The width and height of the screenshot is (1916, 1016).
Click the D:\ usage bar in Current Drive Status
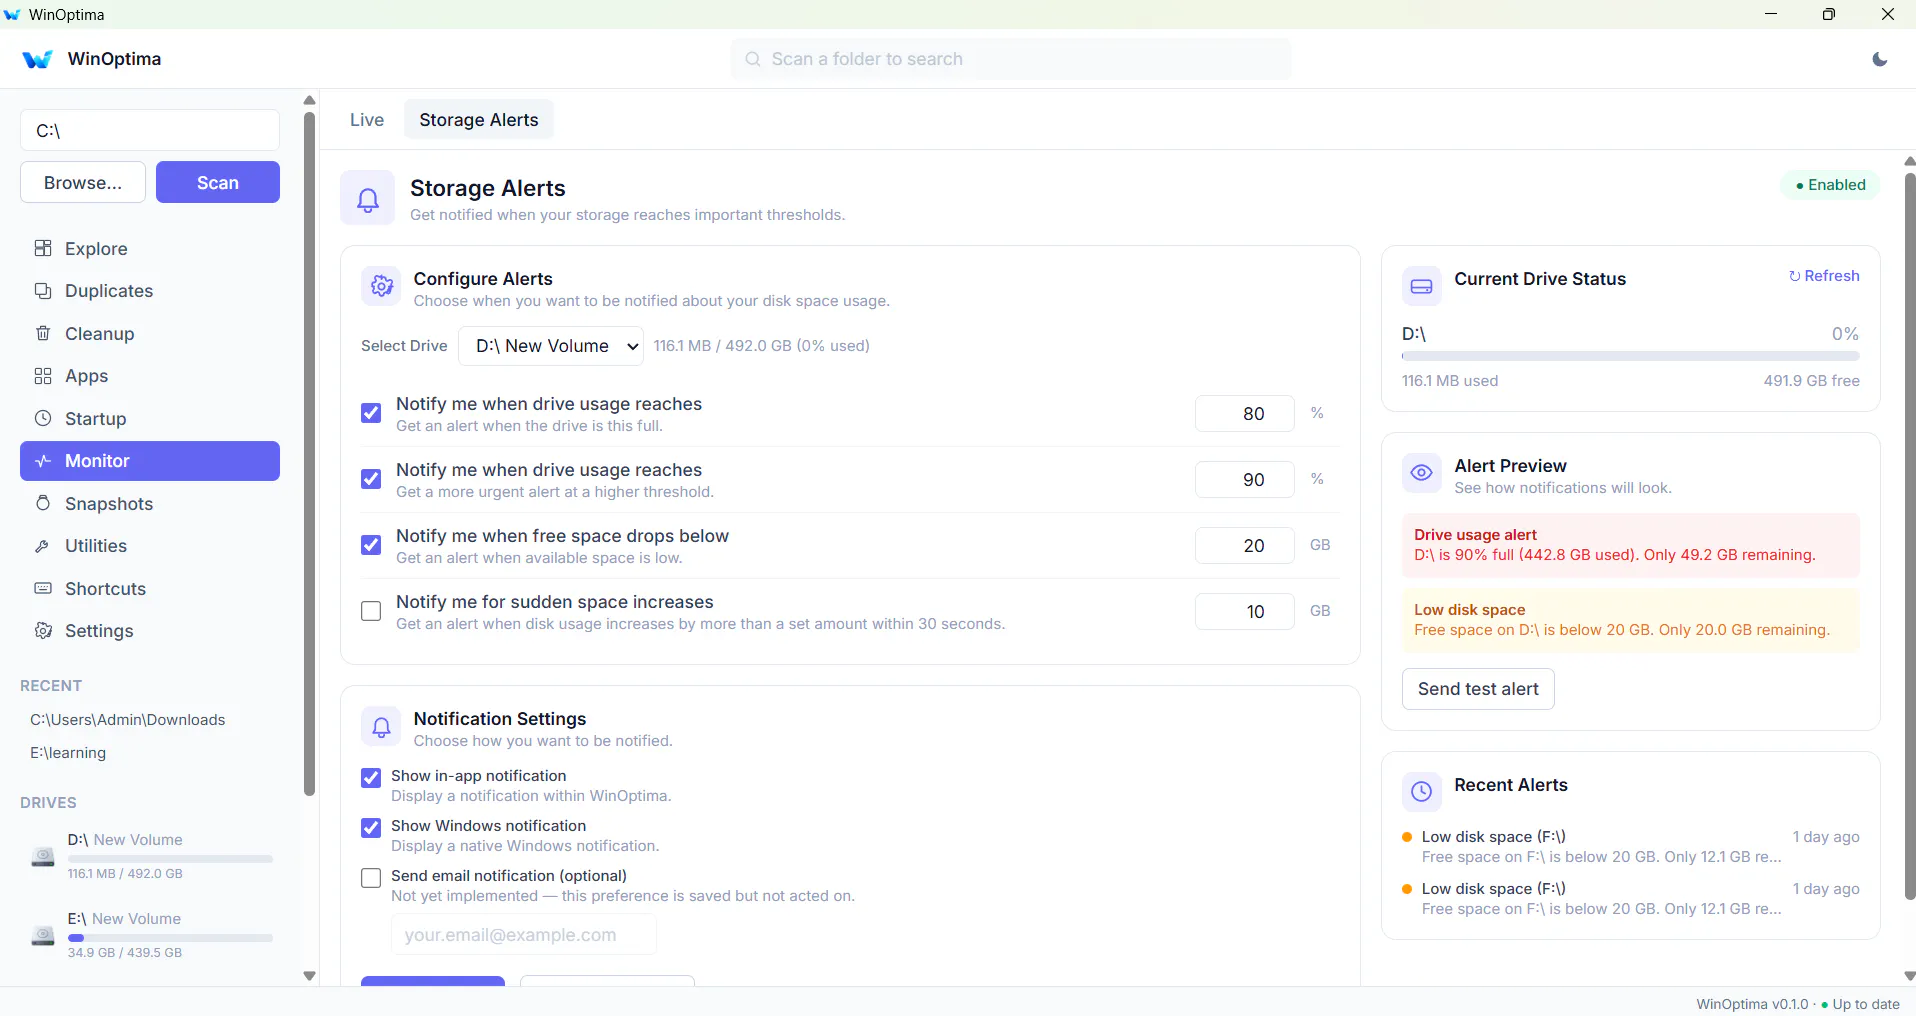pos(1631,356)
